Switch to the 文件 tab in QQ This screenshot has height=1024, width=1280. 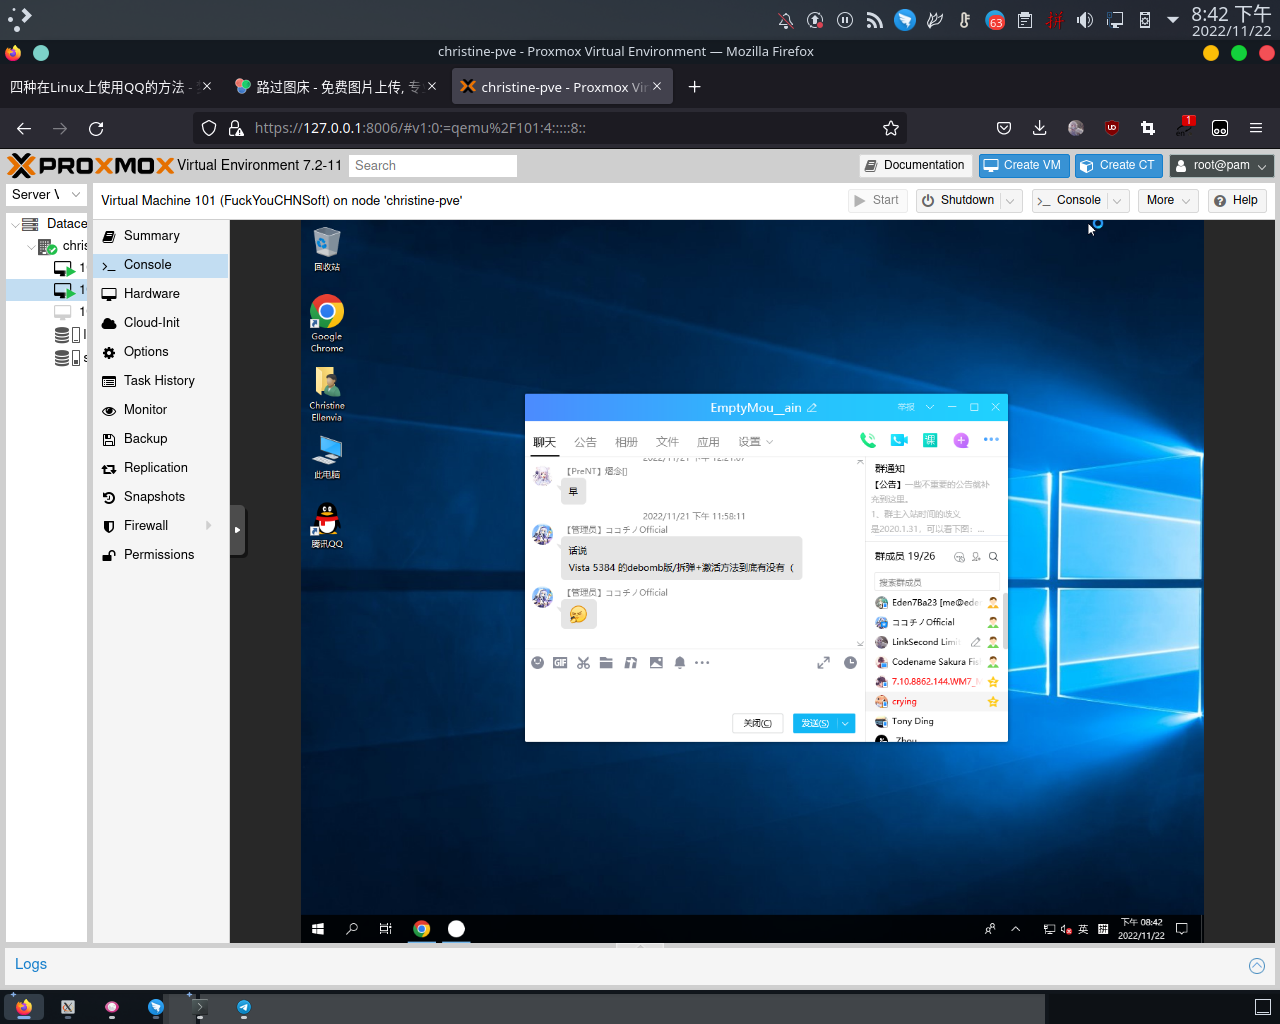[667, 442]
